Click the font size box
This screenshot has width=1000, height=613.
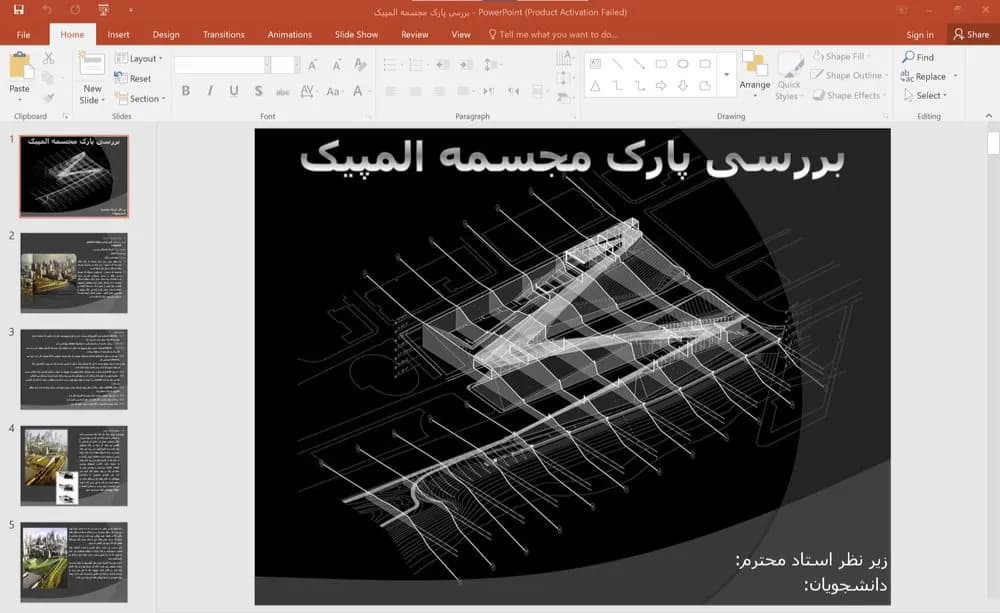(x=281, y=64)
